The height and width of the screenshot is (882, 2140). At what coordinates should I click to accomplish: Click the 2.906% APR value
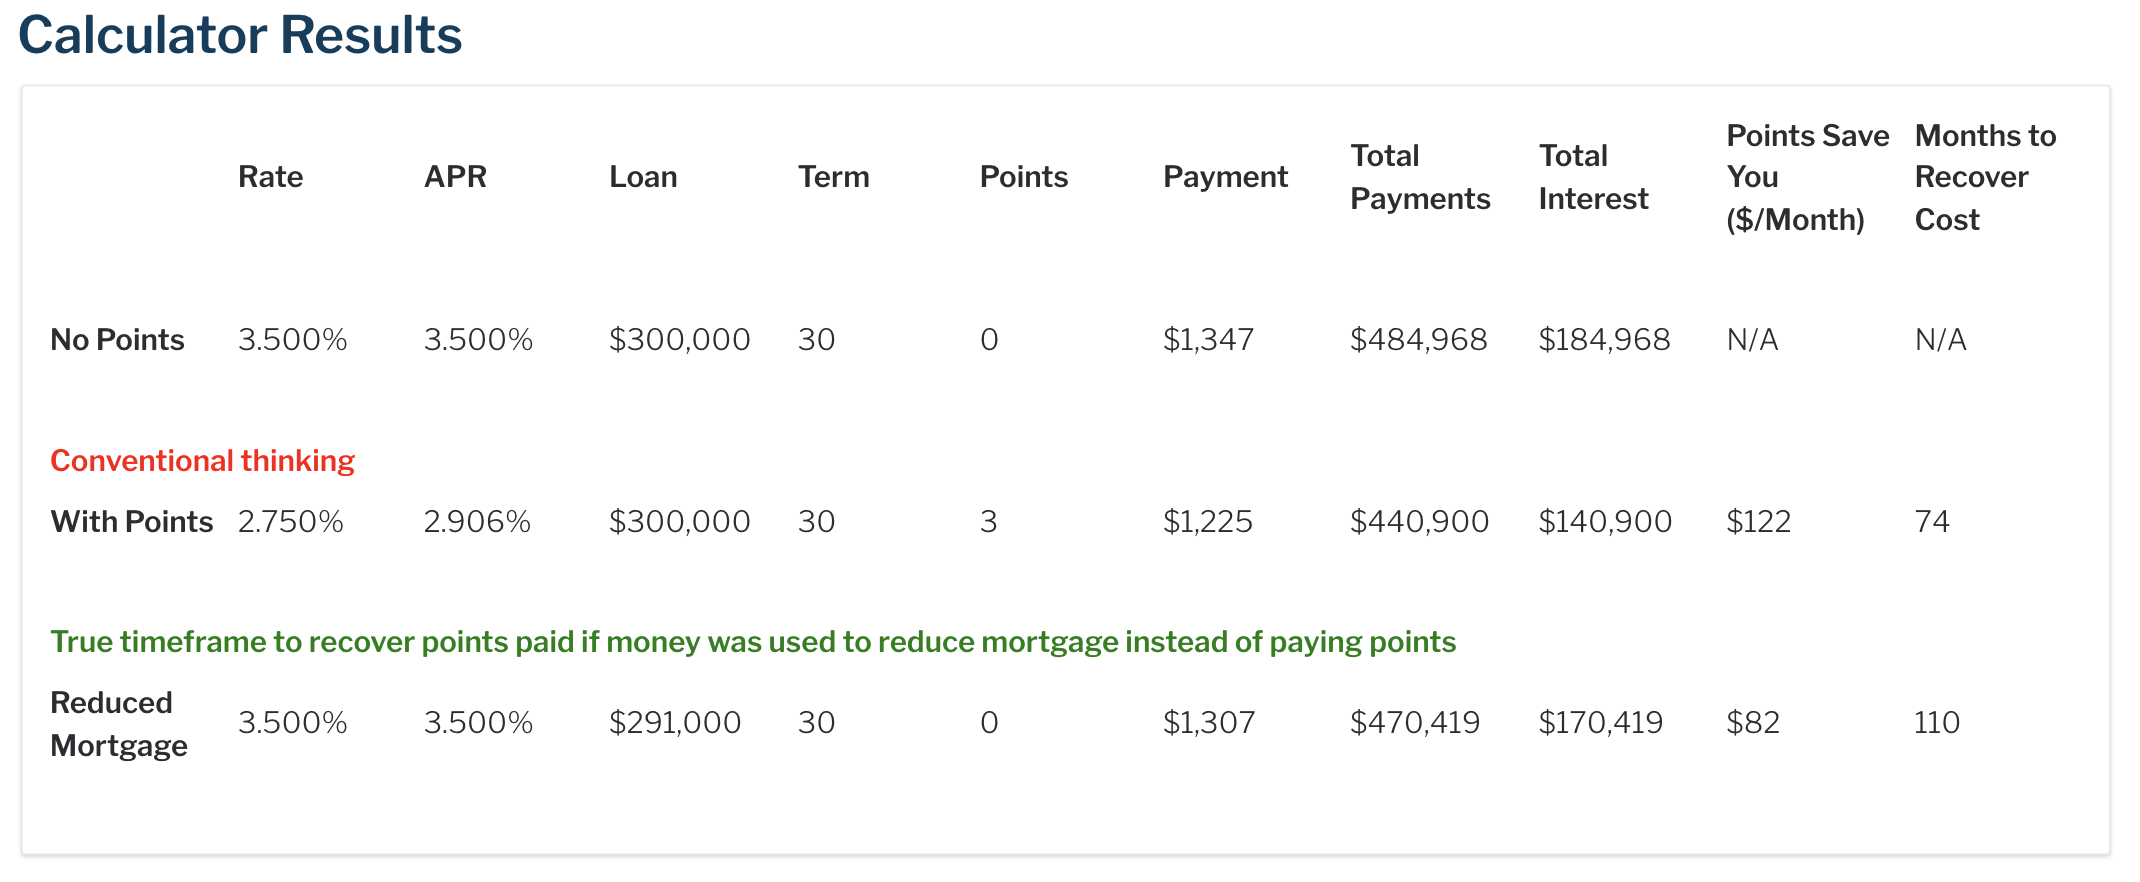click(477, 522)
